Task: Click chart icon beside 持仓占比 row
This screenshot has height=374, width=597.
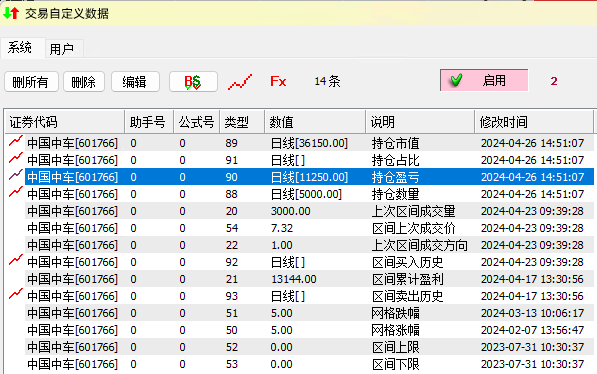Action: pos(16,158)
